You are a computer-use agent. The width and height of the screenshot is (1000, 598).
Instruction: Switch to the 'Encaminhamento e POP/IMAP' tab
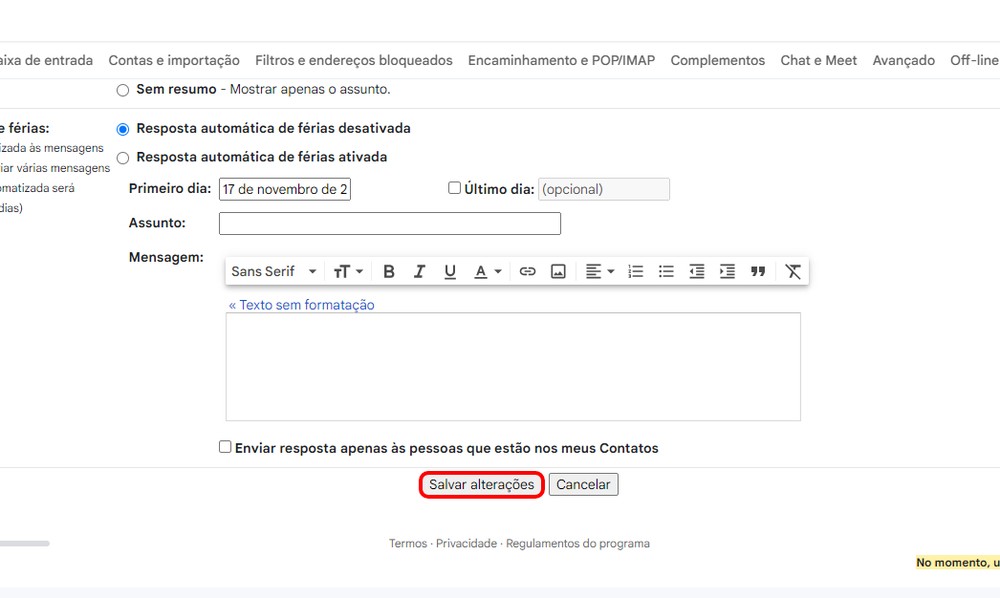coord(560,60)
